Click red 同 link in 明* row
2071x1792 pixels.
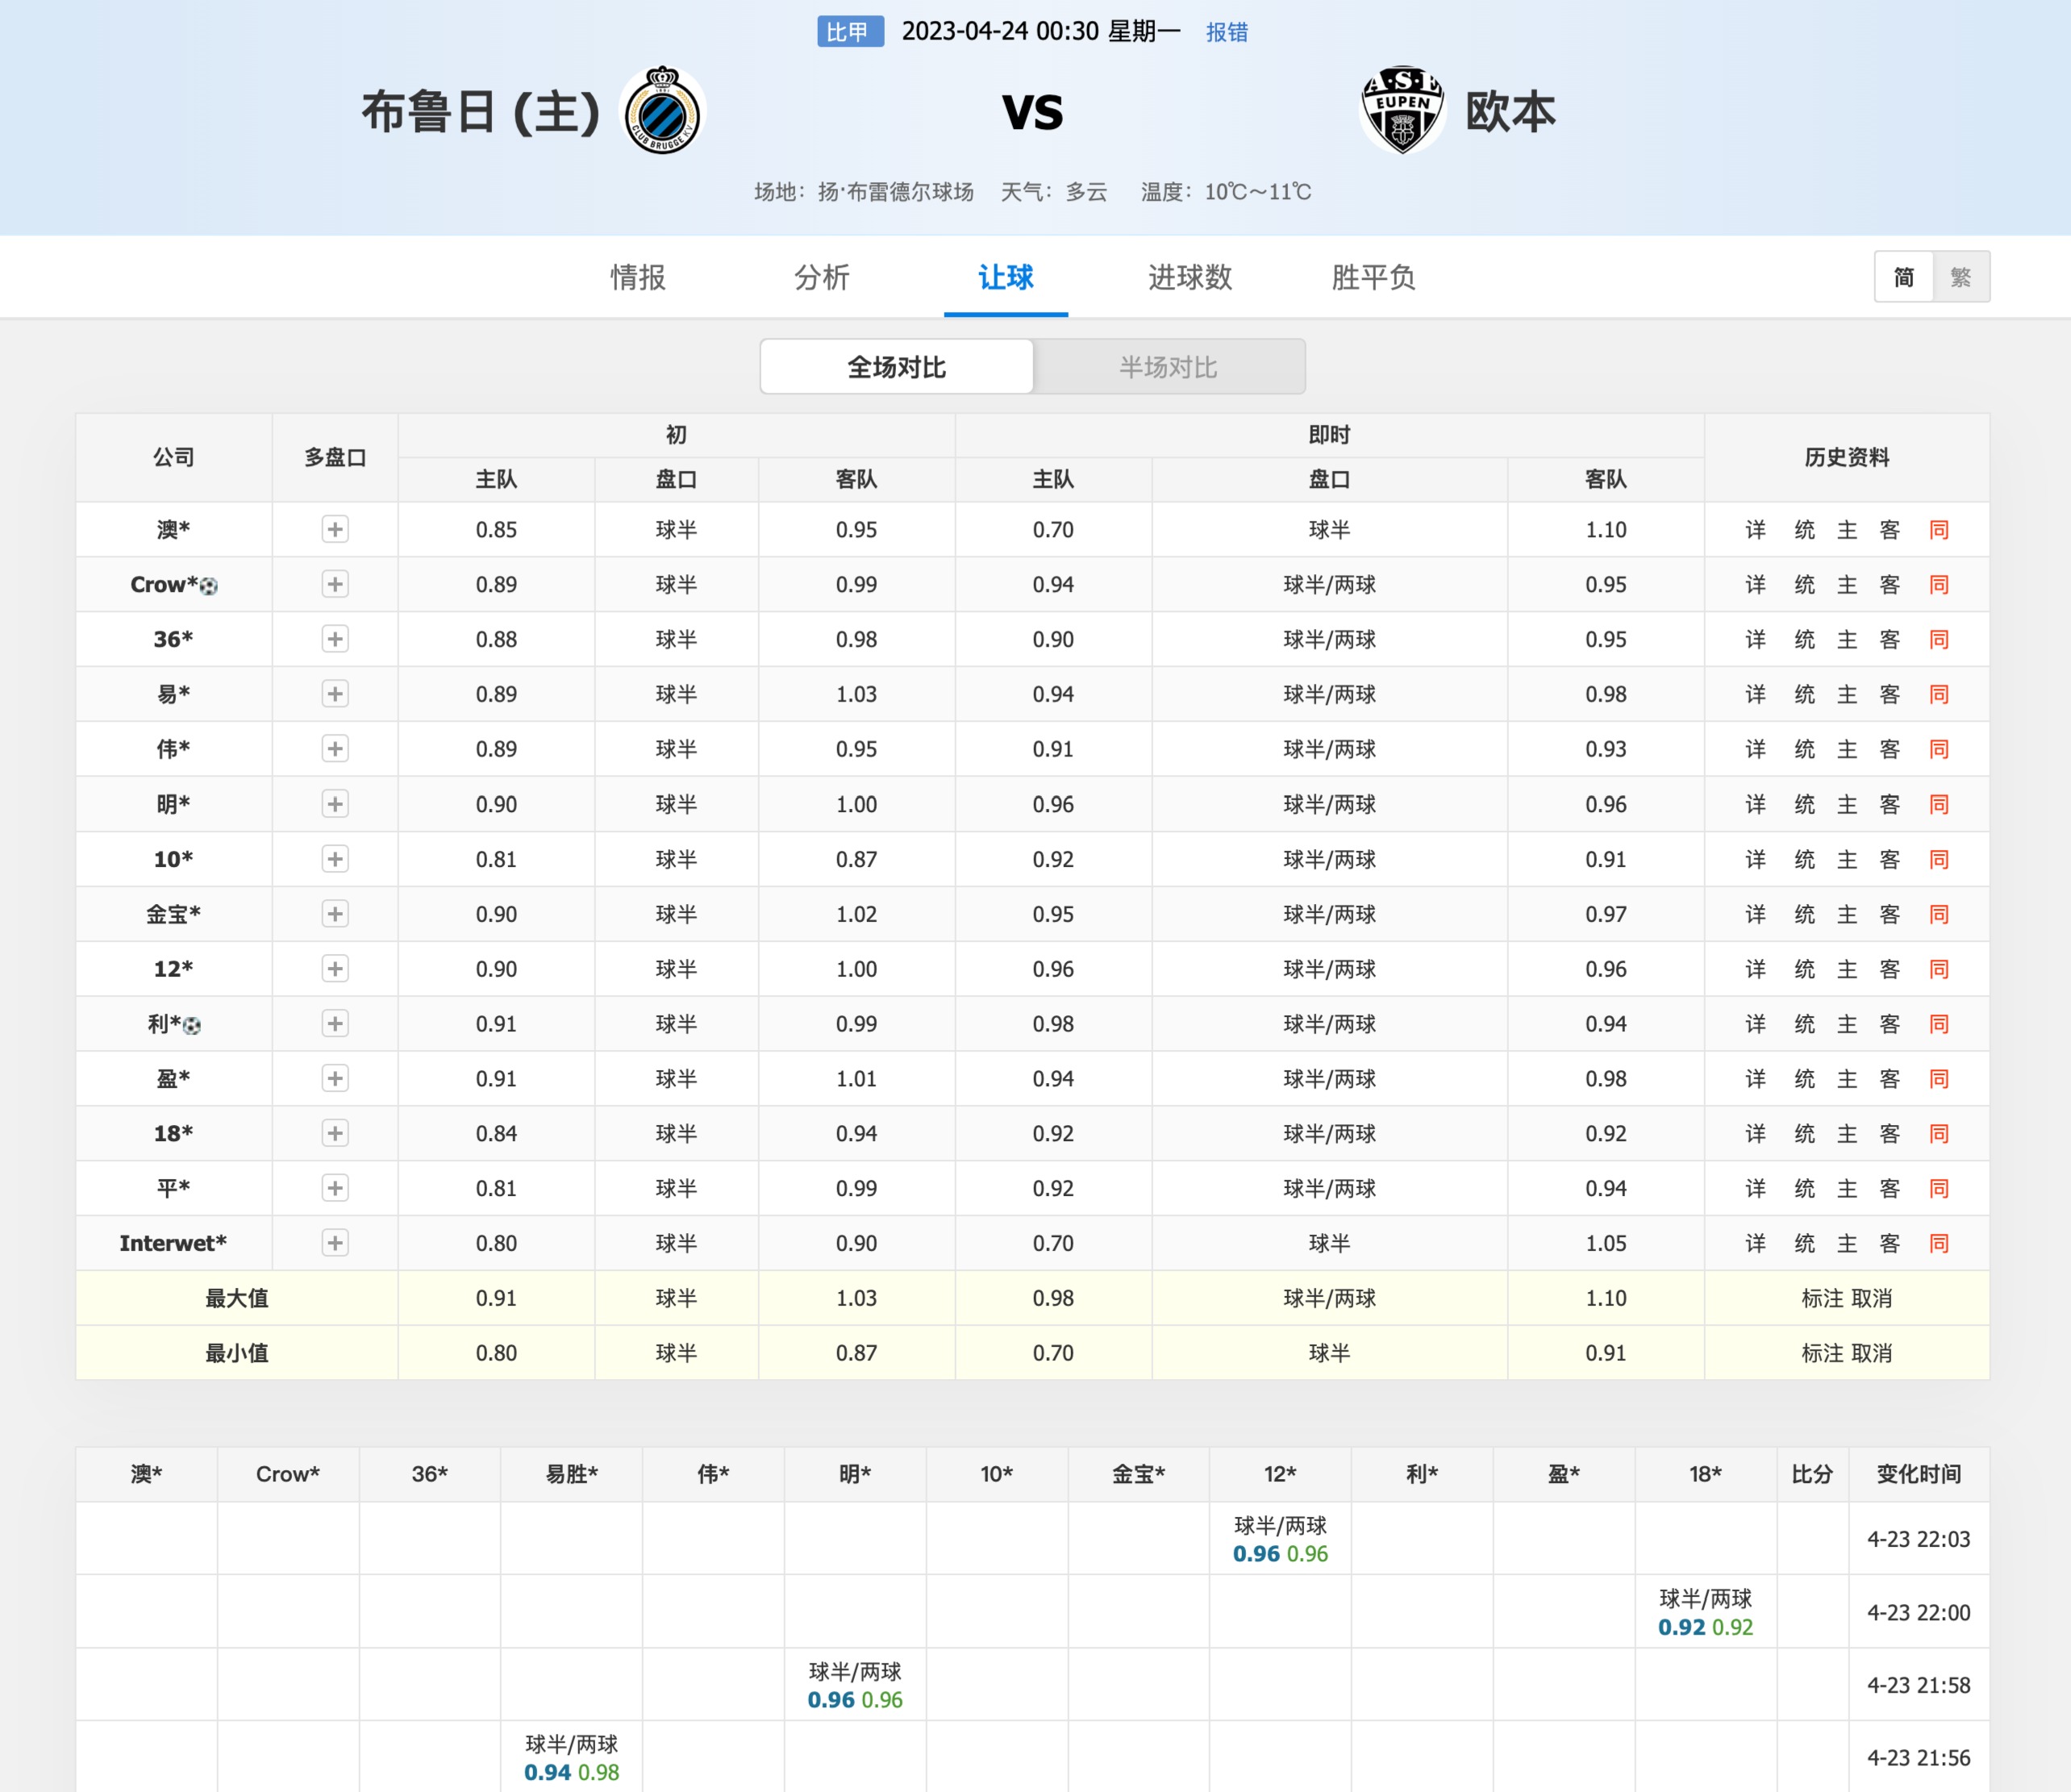coord(1939,804)
